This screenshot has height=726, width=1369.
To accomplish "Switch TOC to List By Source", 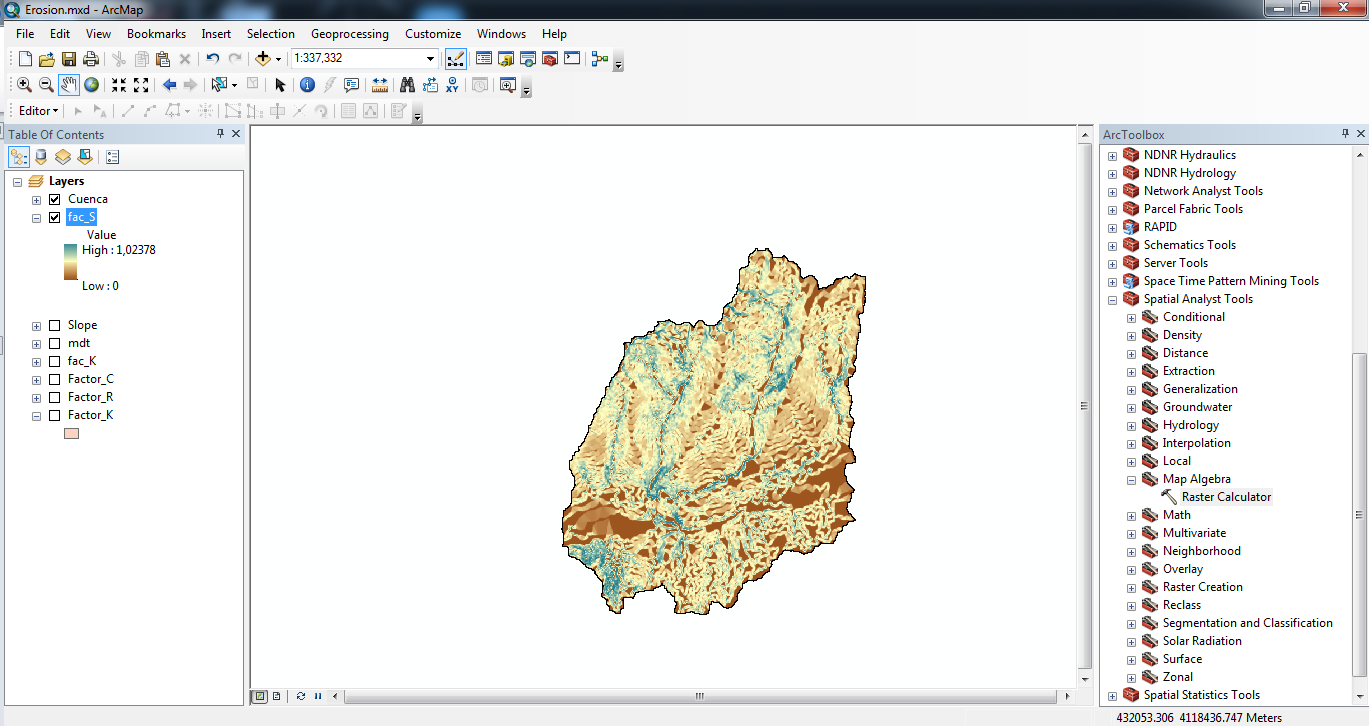I will [41, 157].
